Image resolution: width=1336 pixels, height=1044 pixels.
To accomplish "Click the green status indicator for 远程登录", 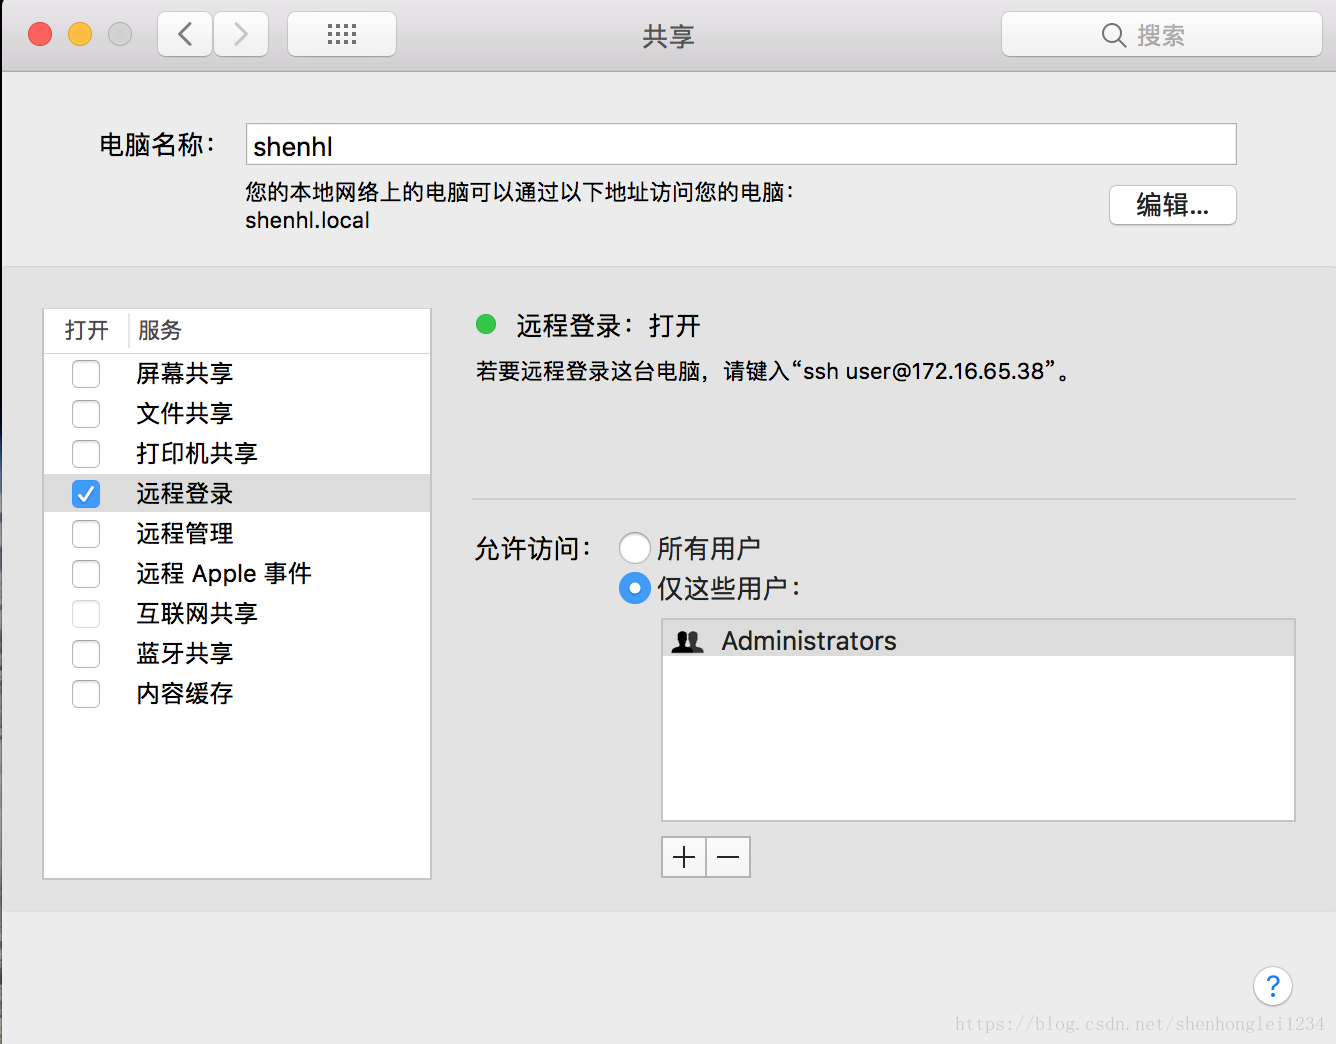I will (x=486, y=324).
